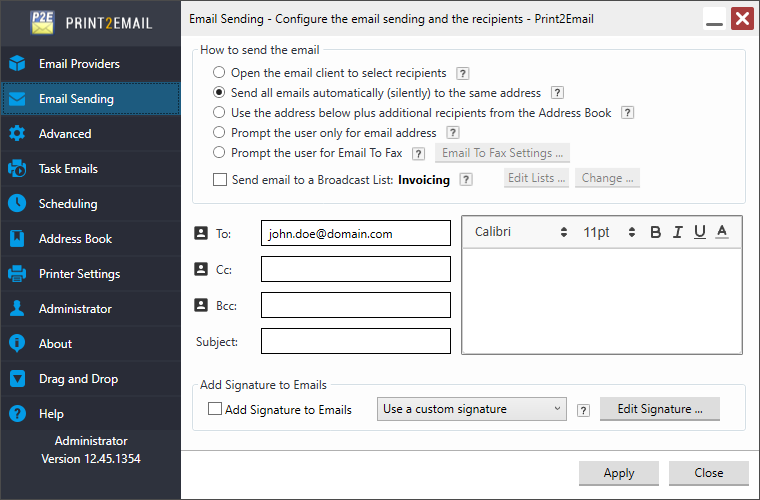
Task: Toggle italic formatting in the message editor
Action: (x=678, y=232)
